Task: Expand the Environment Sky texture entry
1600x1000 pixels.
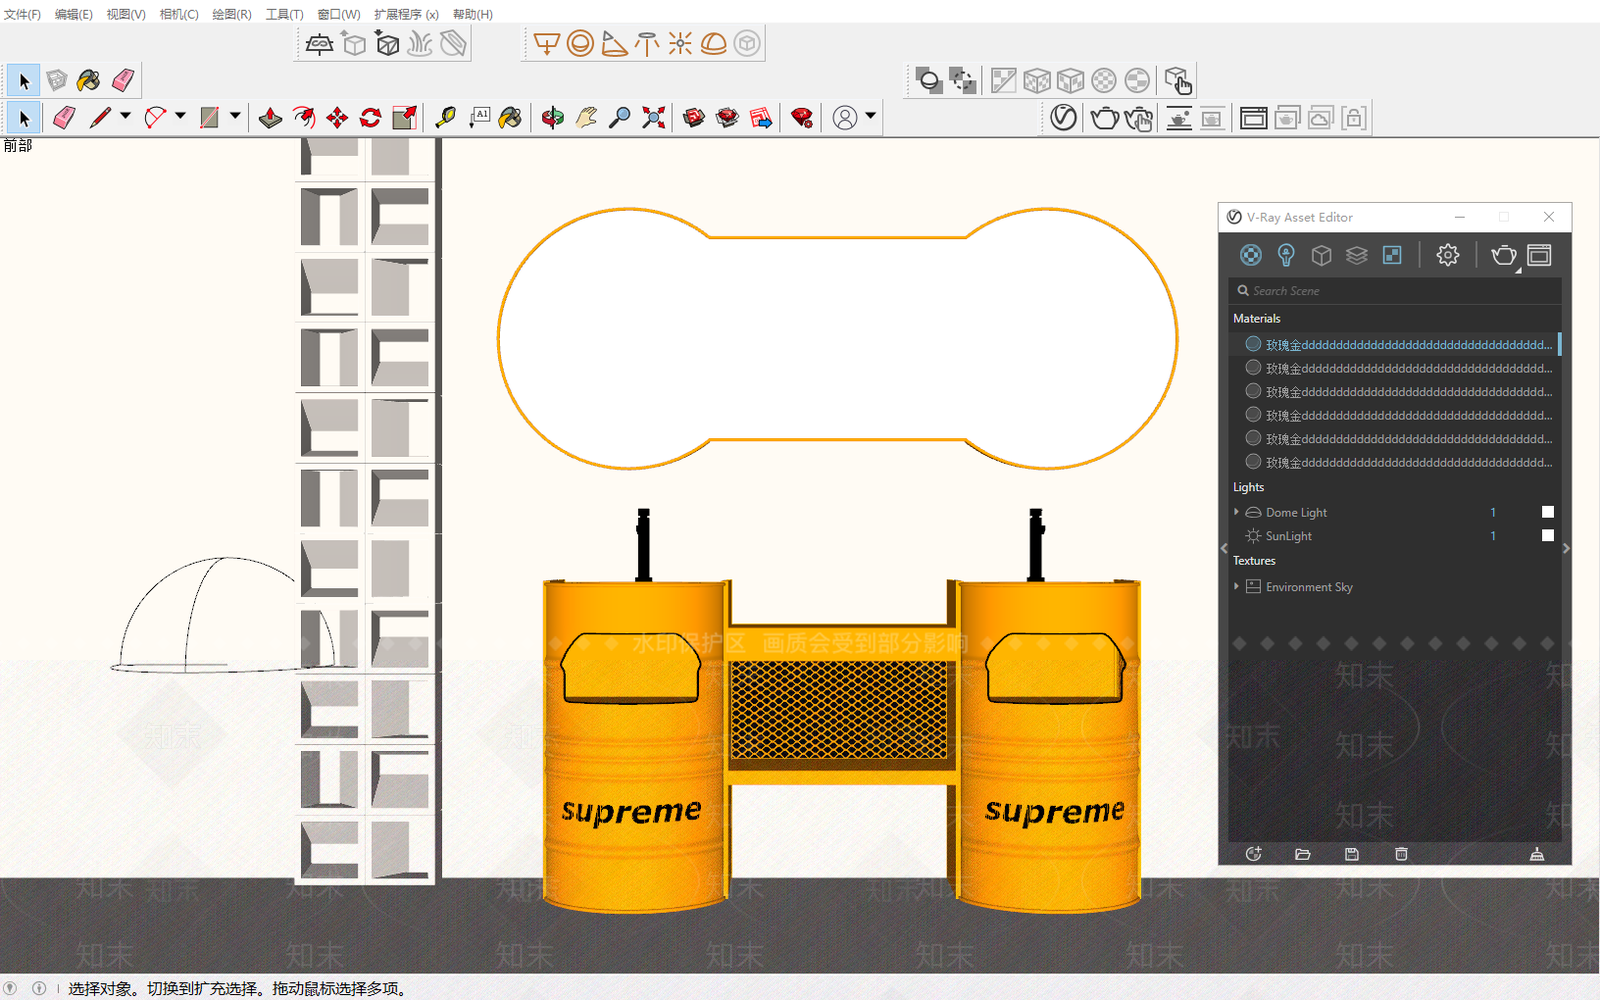Action: coord(1237,587)
